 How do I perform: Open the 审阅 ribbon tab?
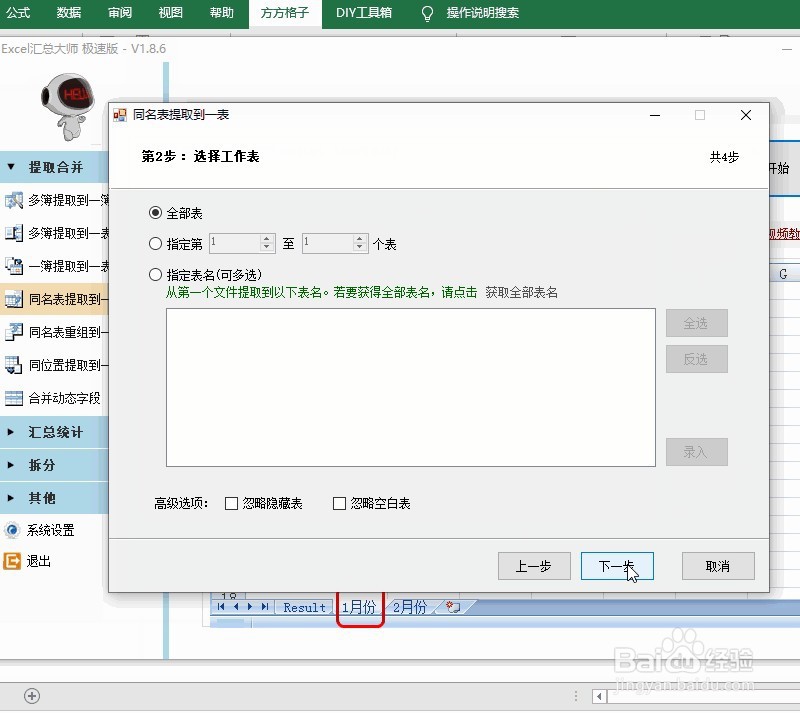tap(120, 13)
